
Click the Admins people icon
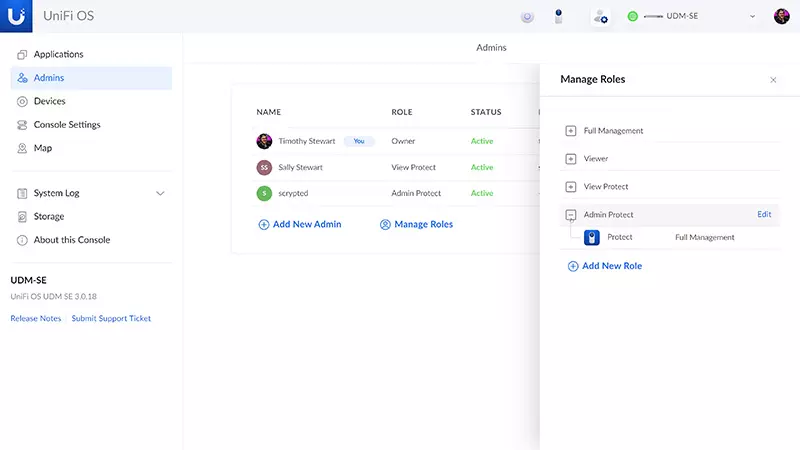click(x=22, y=78)
